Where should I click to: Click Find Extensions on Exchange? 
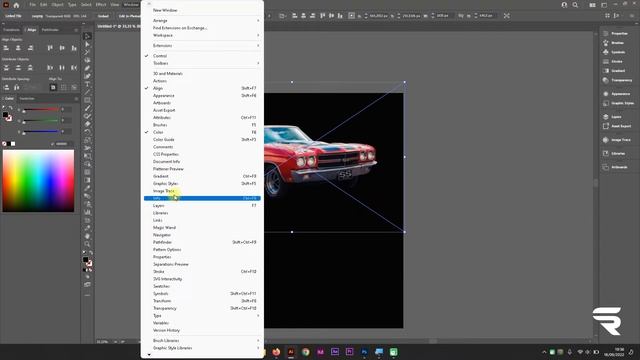coord(180,28)
